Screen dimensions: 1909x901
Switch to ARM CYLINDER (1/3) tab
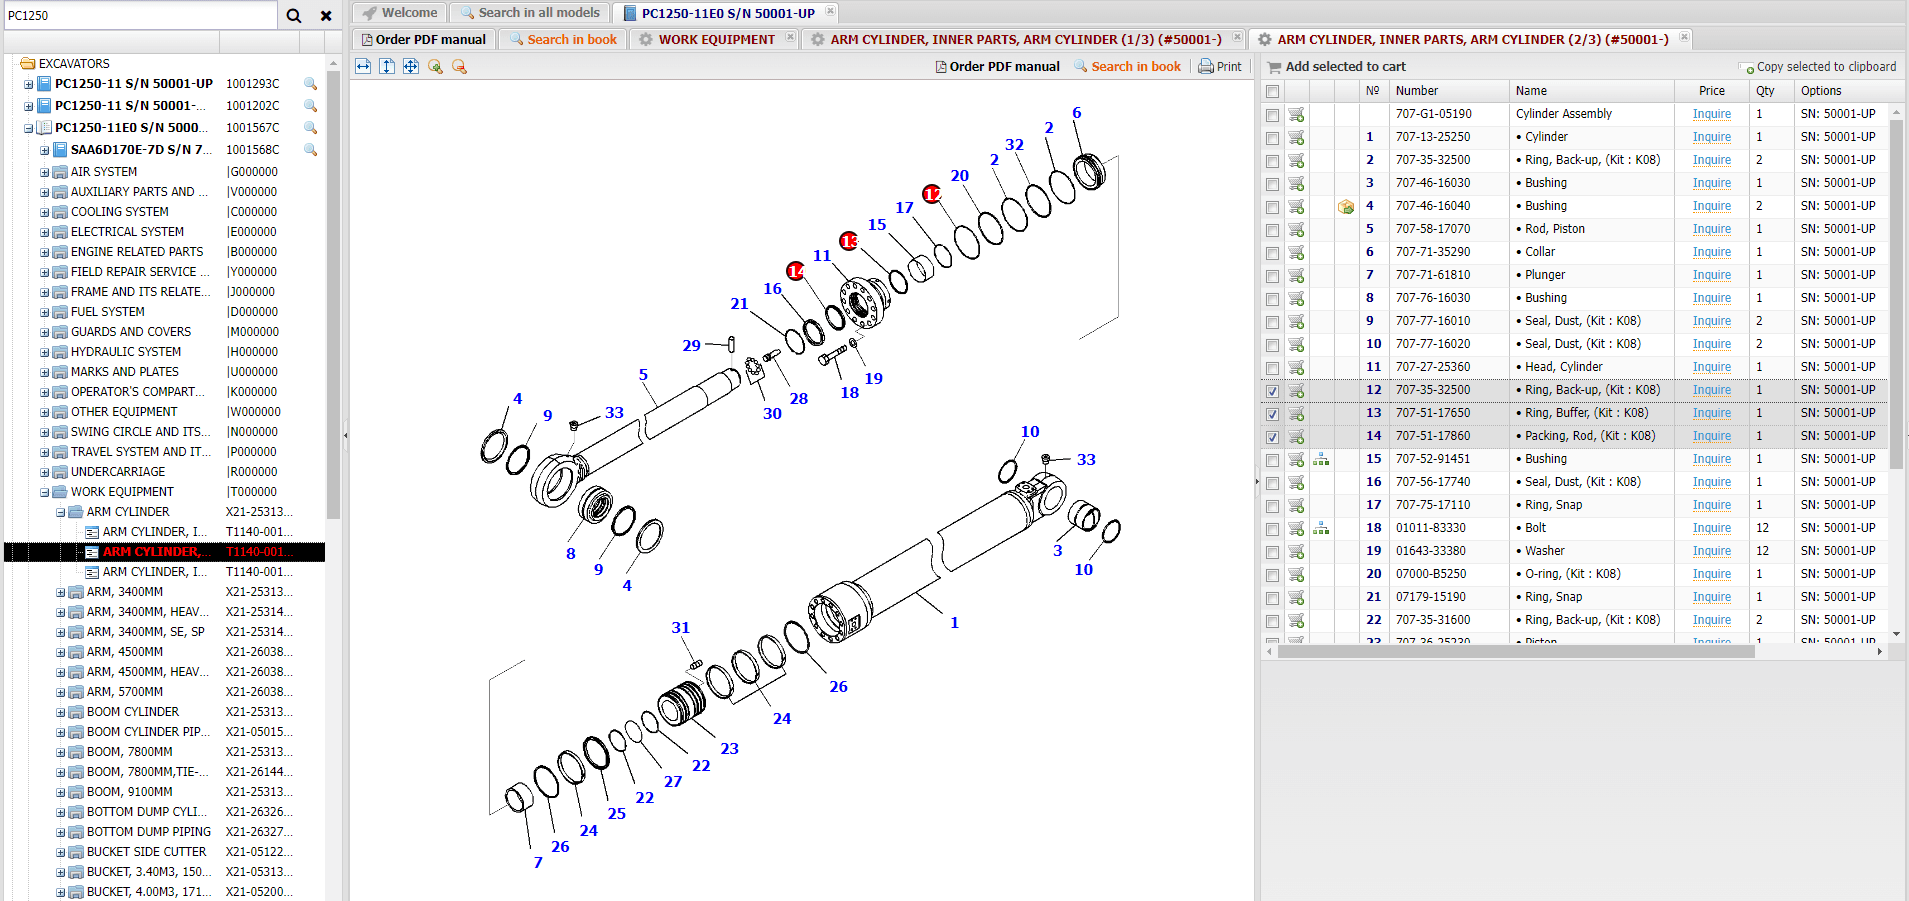click(x=1025, y=39)
